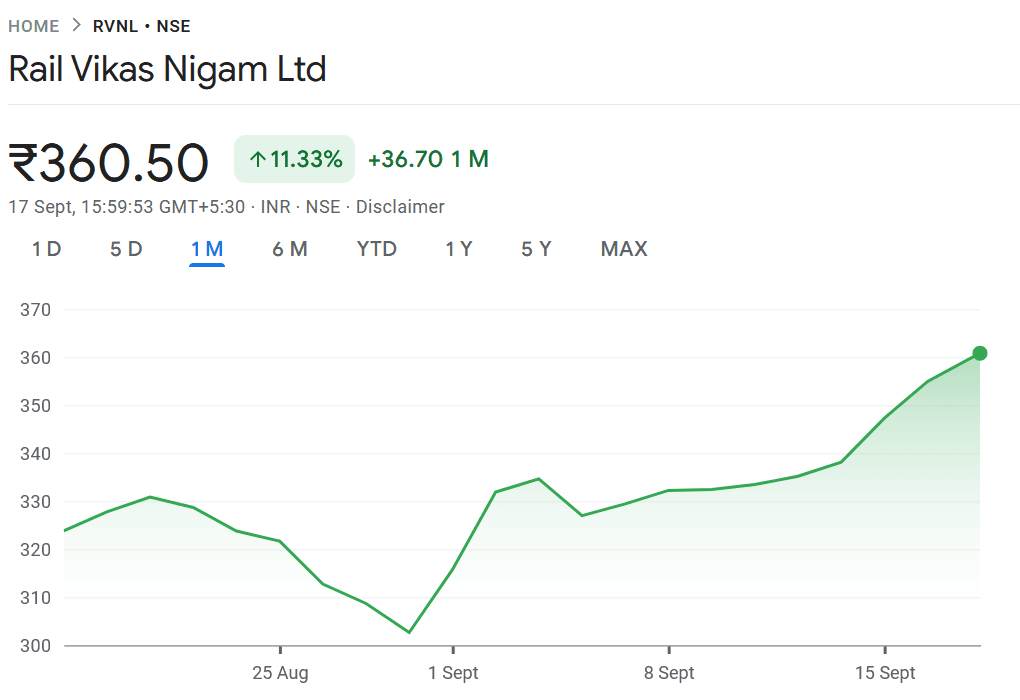Viewport: 1020px width, 700px height.
Task: Click the RVNL • NSE breadcrumb text
Action: point(141,26)
